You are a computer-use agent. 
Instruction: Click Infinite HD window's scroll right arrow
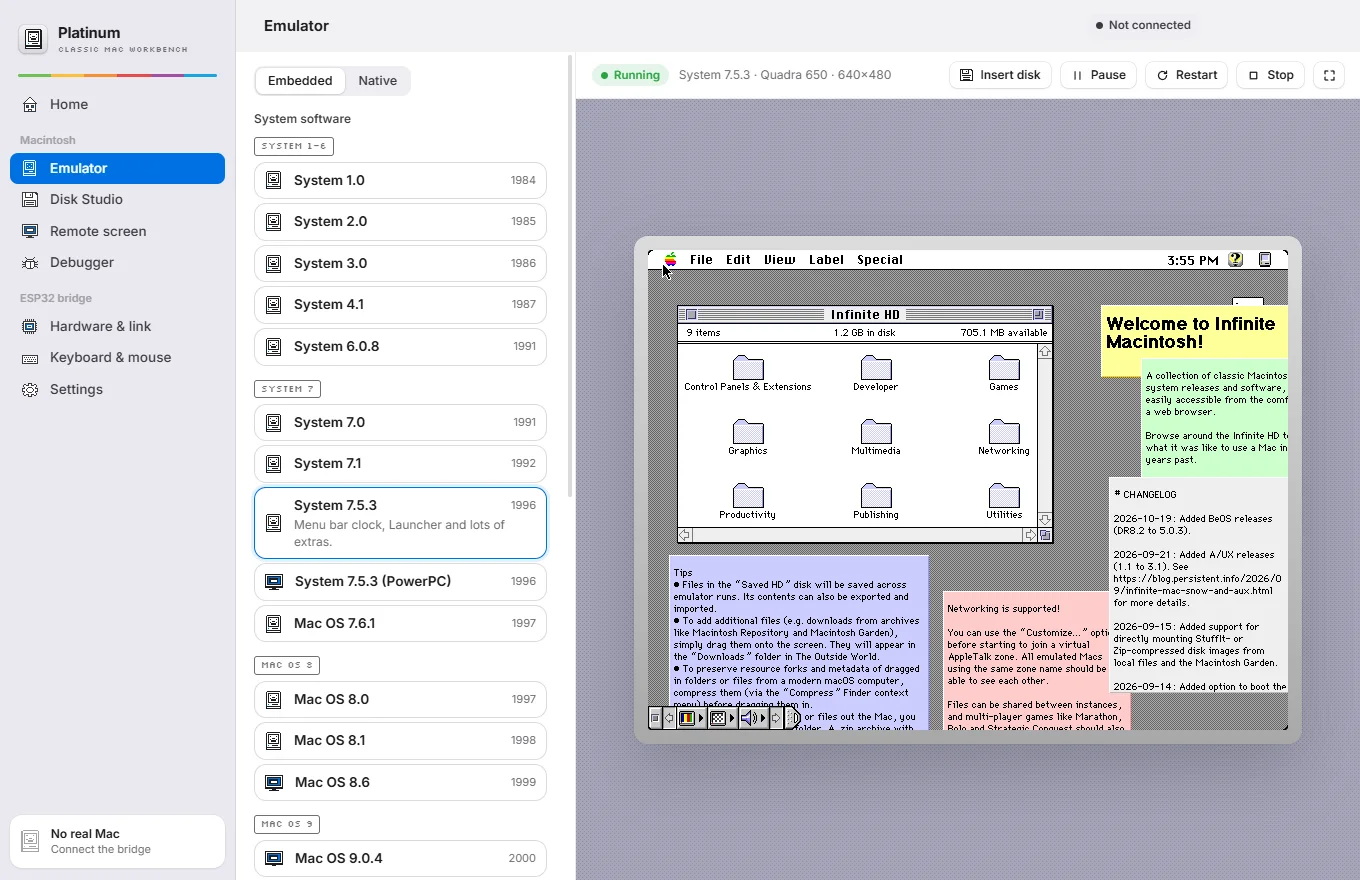[x=1030, y=535]
